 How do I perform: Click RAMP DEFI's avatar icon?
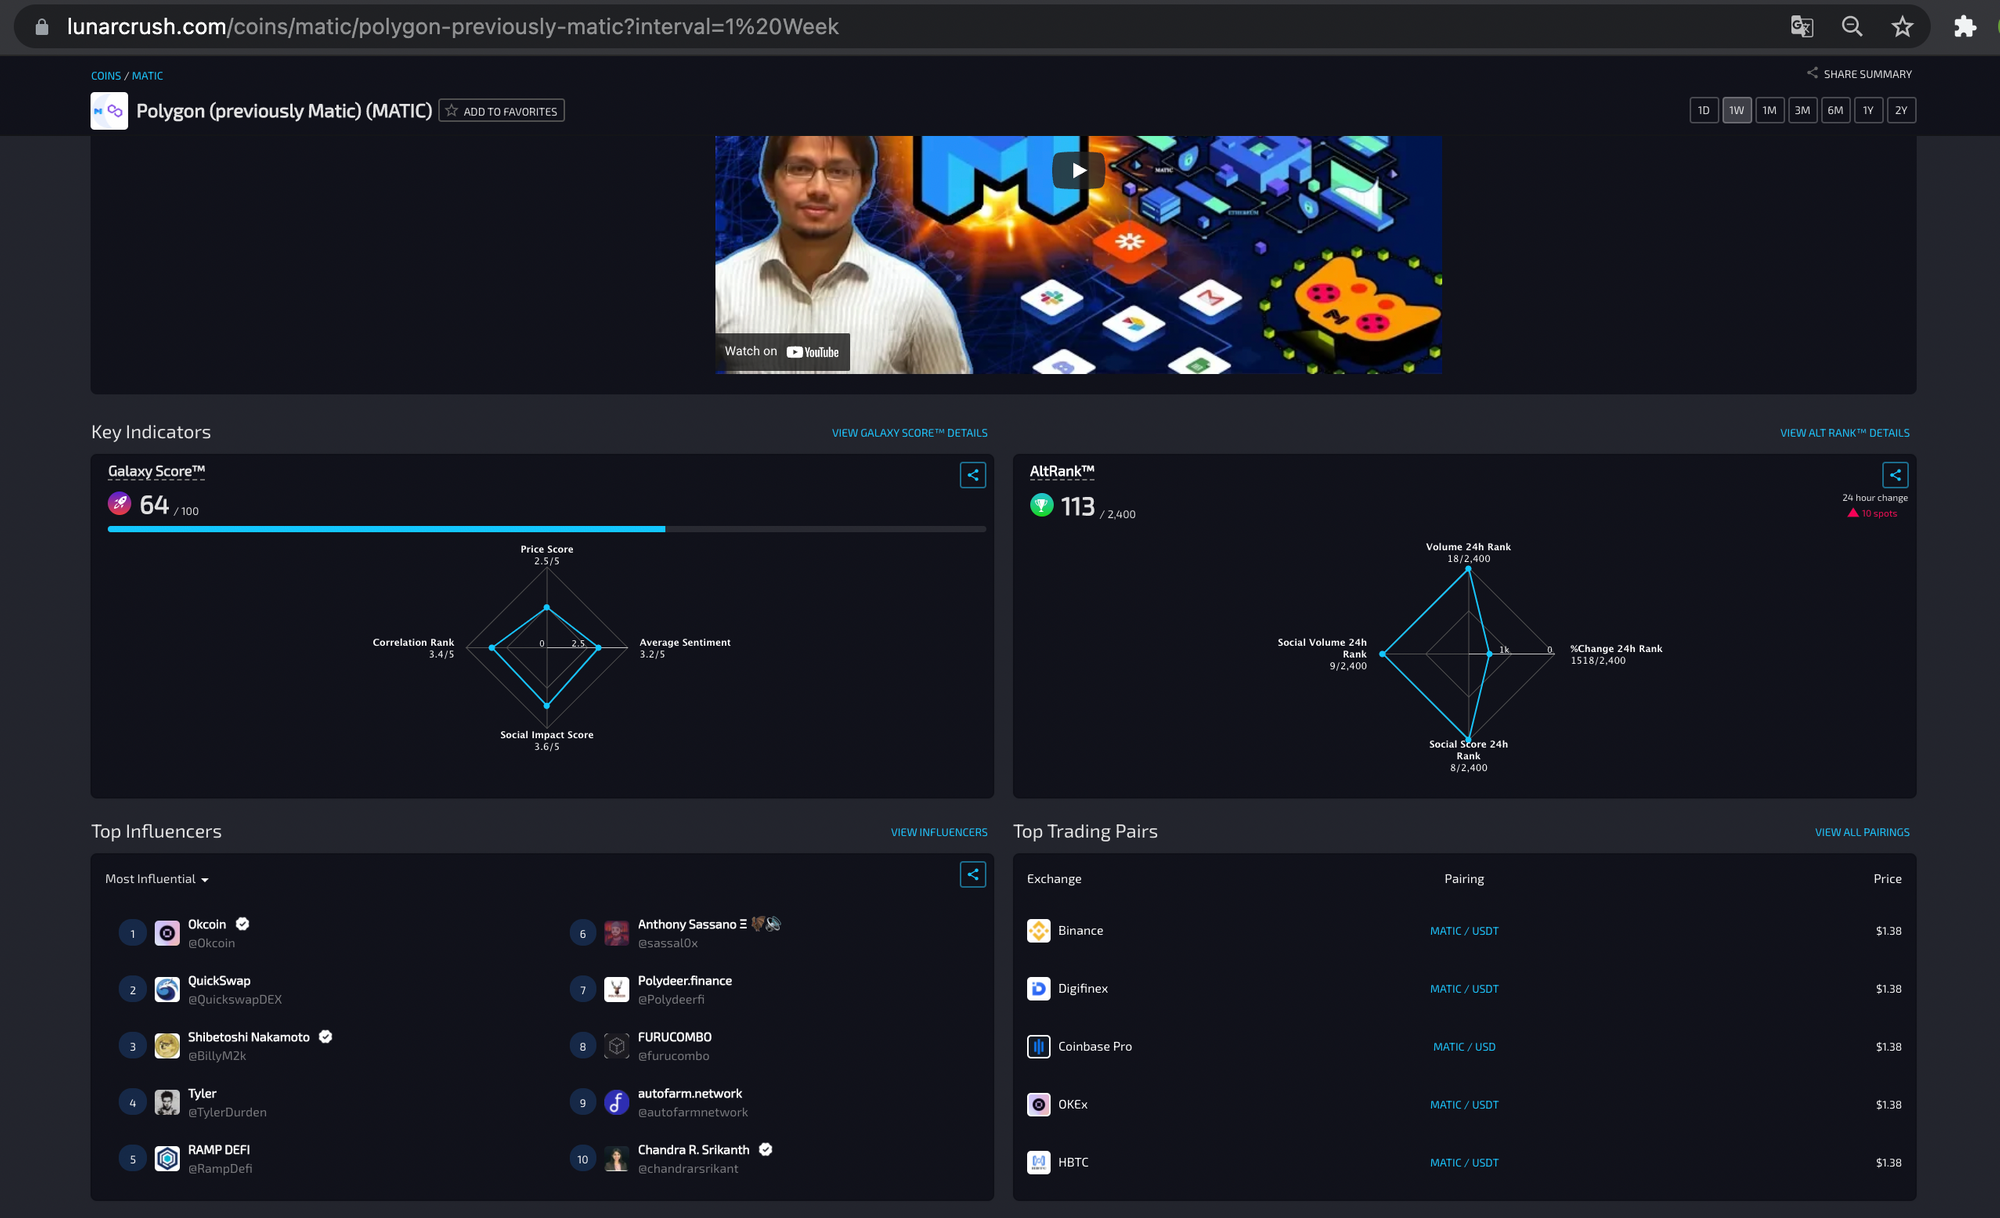click(x=167, y=1159)
